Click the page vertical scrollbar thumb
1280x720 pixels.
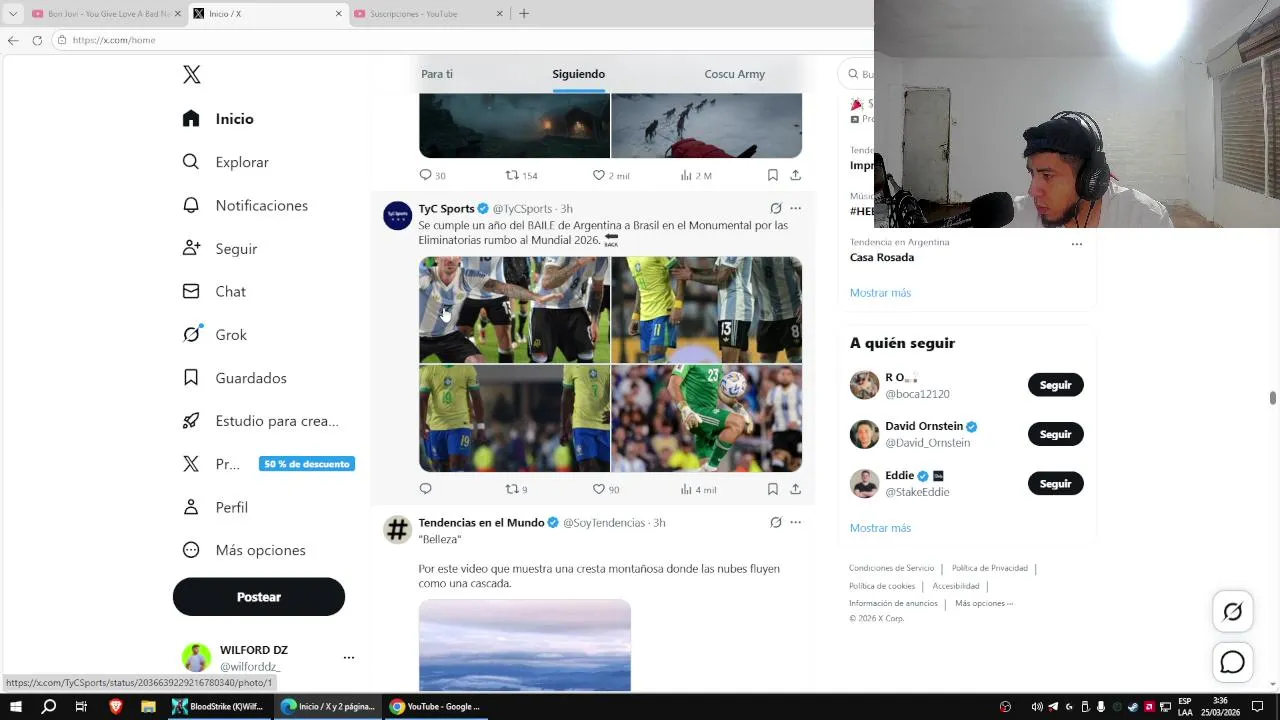(1273, 398)
